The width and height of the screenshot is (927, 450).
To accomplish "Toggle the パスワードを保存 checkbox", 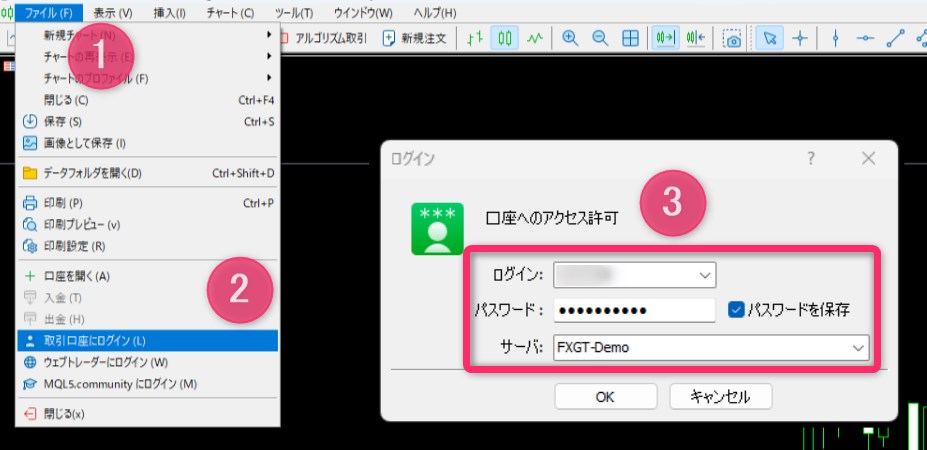I will point(736,310).
